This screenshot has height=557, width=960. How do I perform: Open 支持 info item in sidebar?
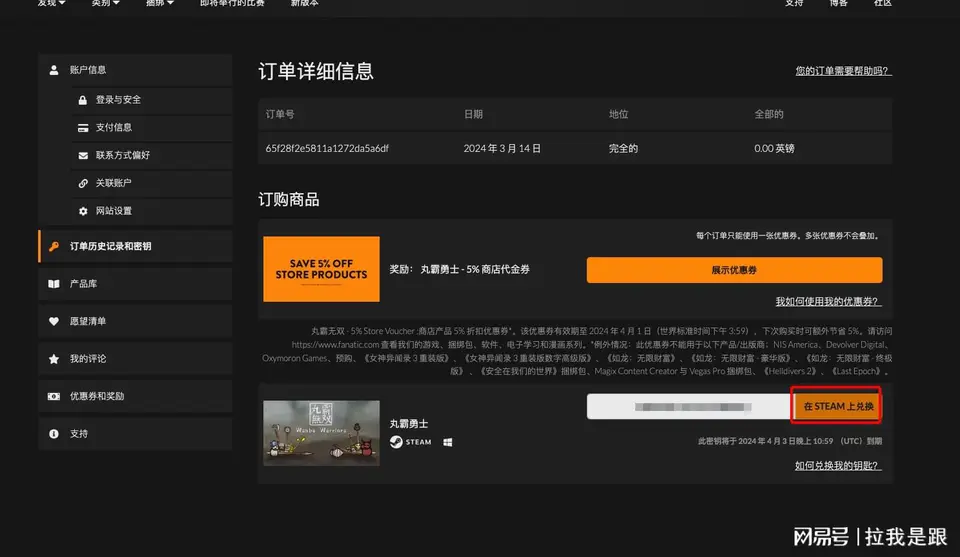coord(135,434)
